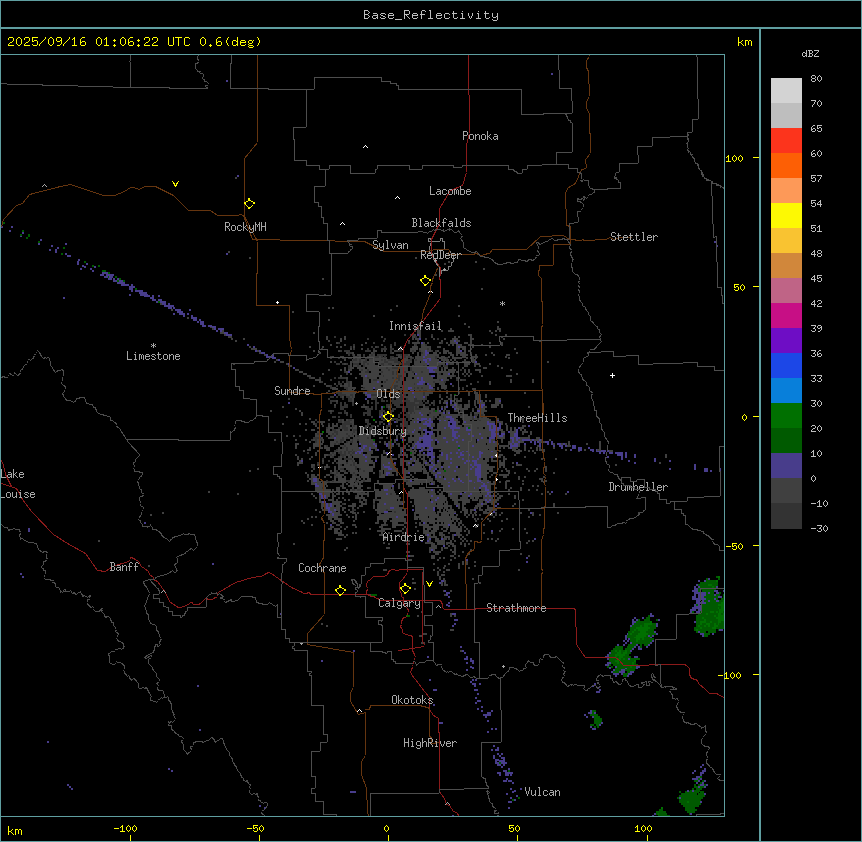Click the Strathmore label
Viewport: 862px width, 842px height.
tap(516, 608)
